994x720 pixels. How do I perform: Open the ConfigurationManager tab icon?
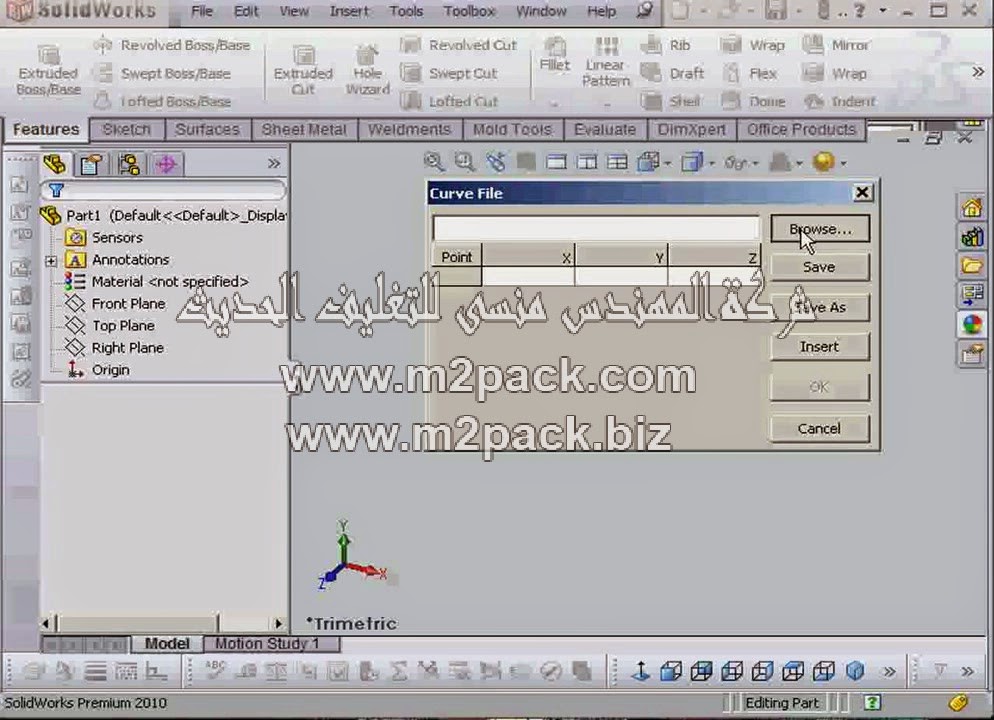tap(129, 164)
